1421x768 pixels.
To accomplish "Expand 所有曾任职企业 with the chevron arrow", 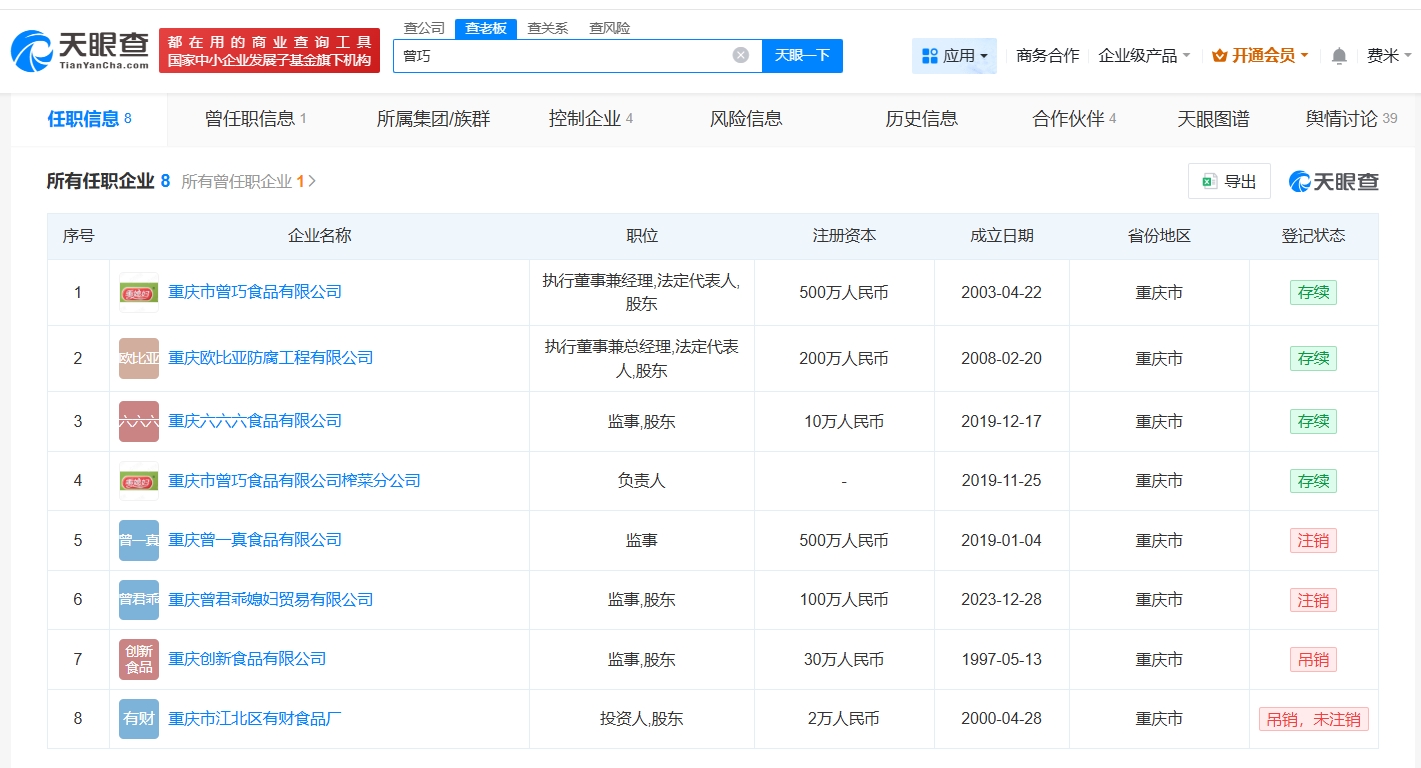I will click(312, 182).
